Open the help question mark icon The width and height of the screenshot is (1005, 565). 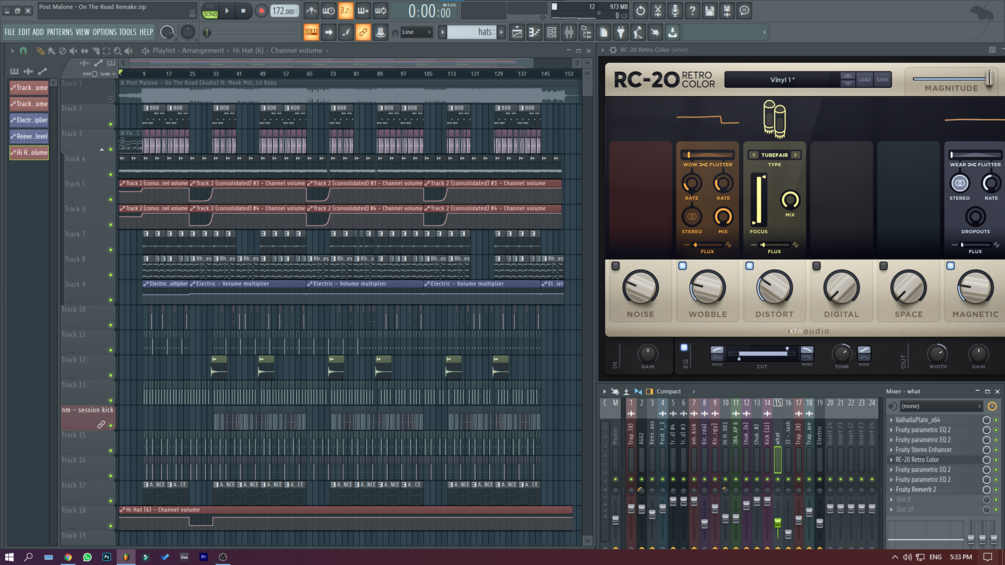point(692,11)
